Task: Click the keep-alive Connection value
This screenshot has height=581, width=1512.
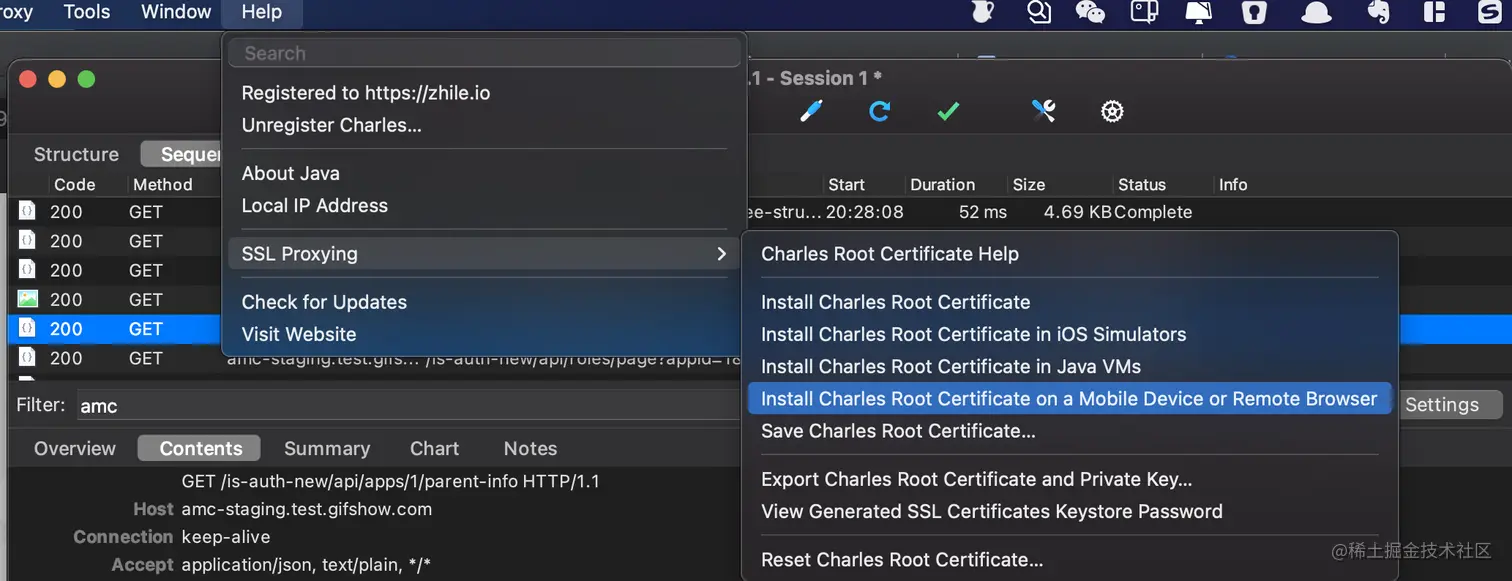Action: tap(225, 537)
